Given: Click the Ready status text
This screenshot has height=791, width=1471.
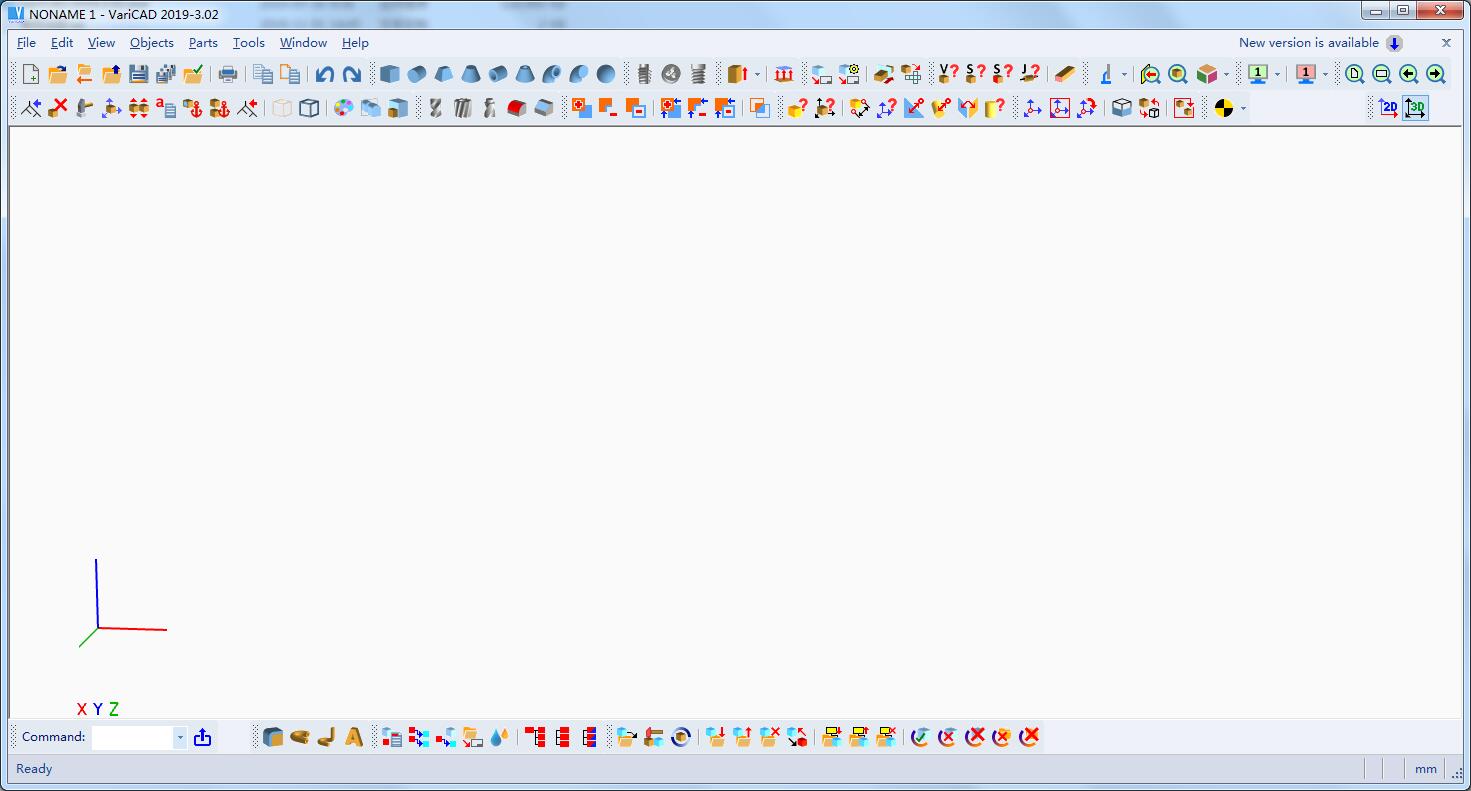Looking at the screenshot, I should tap(34, 769).
